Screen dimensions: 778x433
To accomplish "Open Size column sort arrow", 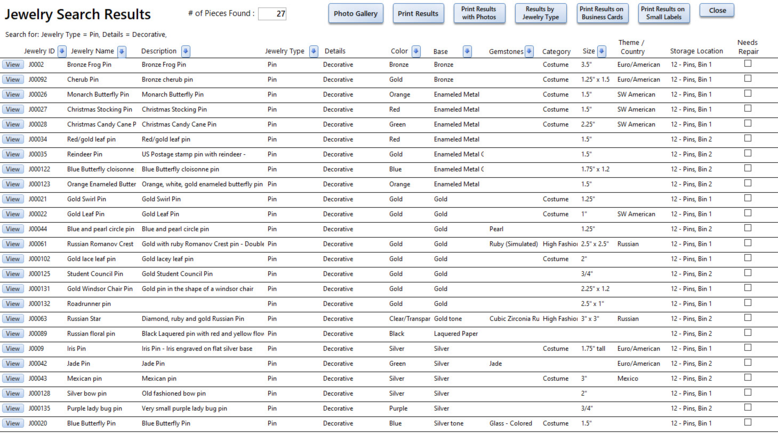I will (x=602, y=51).
